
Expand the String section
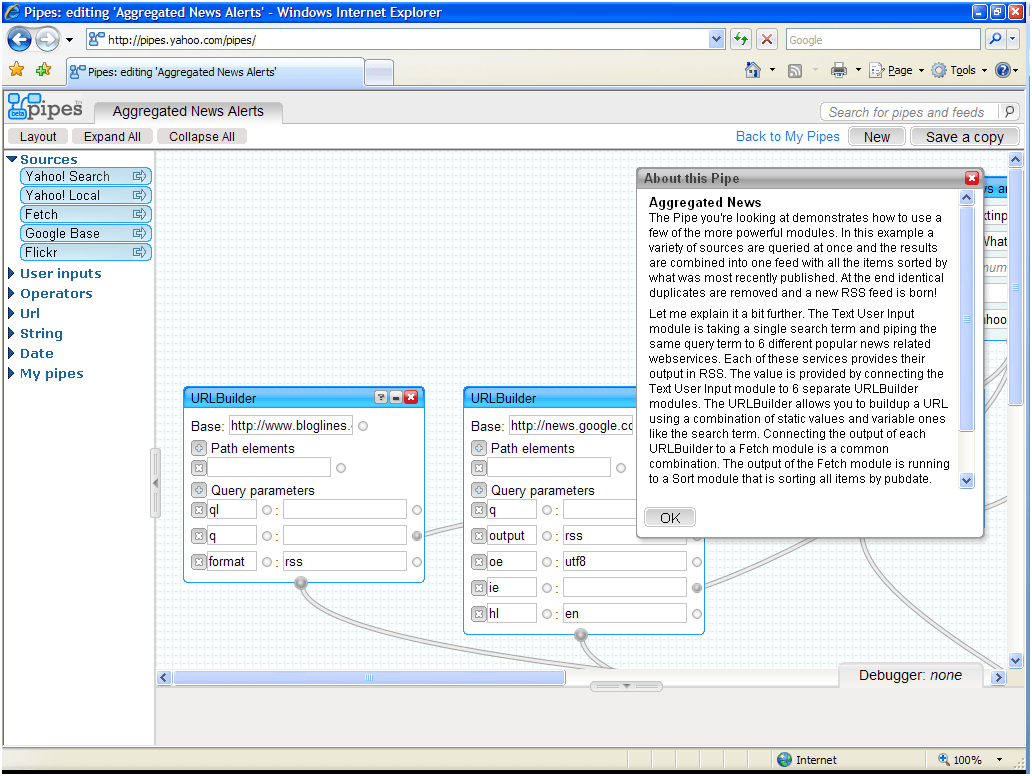coord(11,334)
